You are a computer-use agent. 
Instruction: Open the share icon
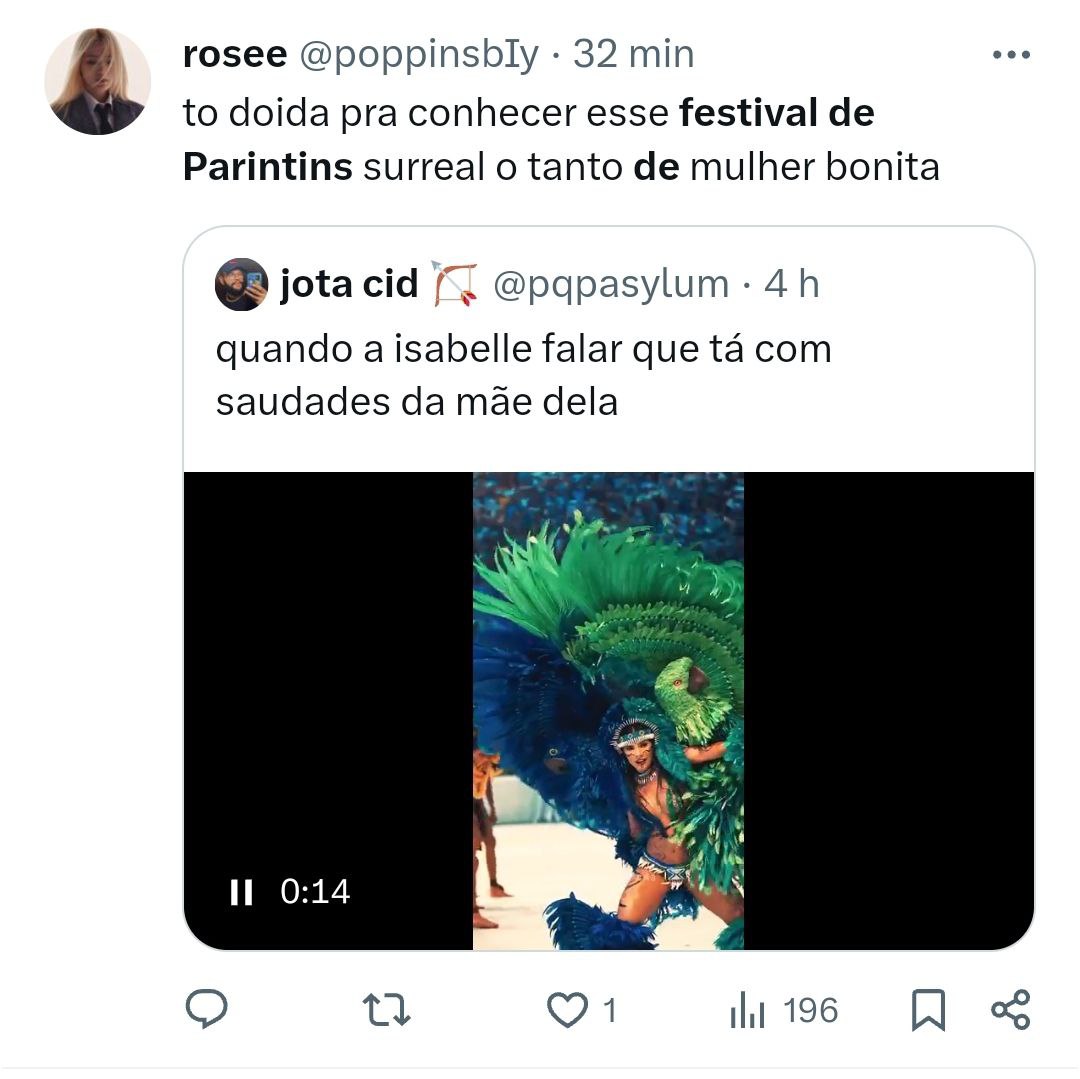[1010, 1010]
